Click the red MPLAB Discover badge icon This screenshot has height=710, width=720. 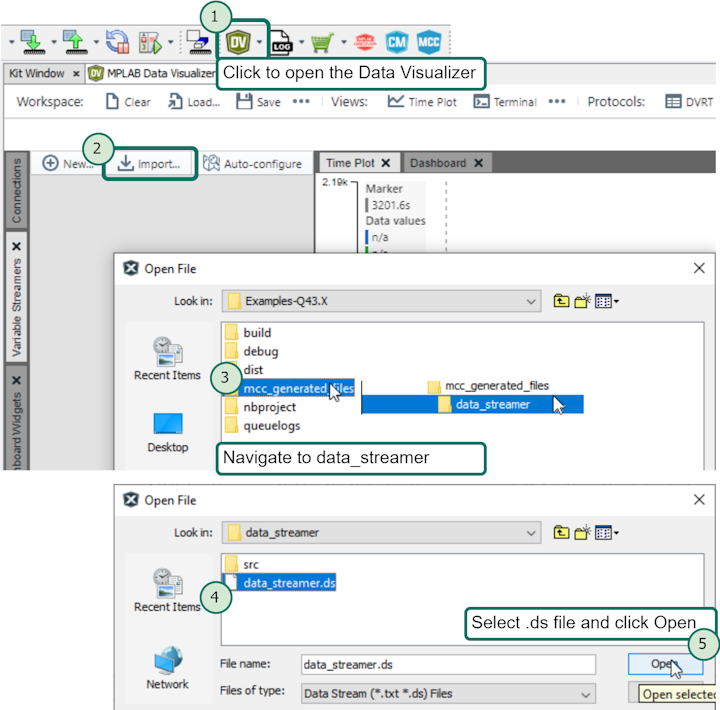click(x=365, y=42)
